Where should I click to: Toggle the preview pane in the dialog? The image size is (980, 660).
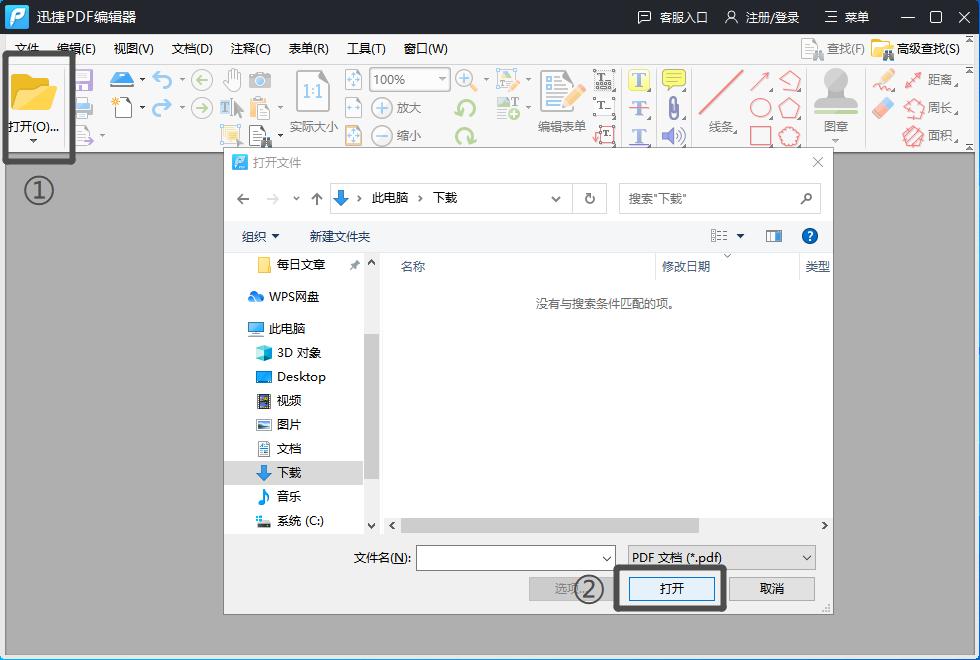pos(772,236)
